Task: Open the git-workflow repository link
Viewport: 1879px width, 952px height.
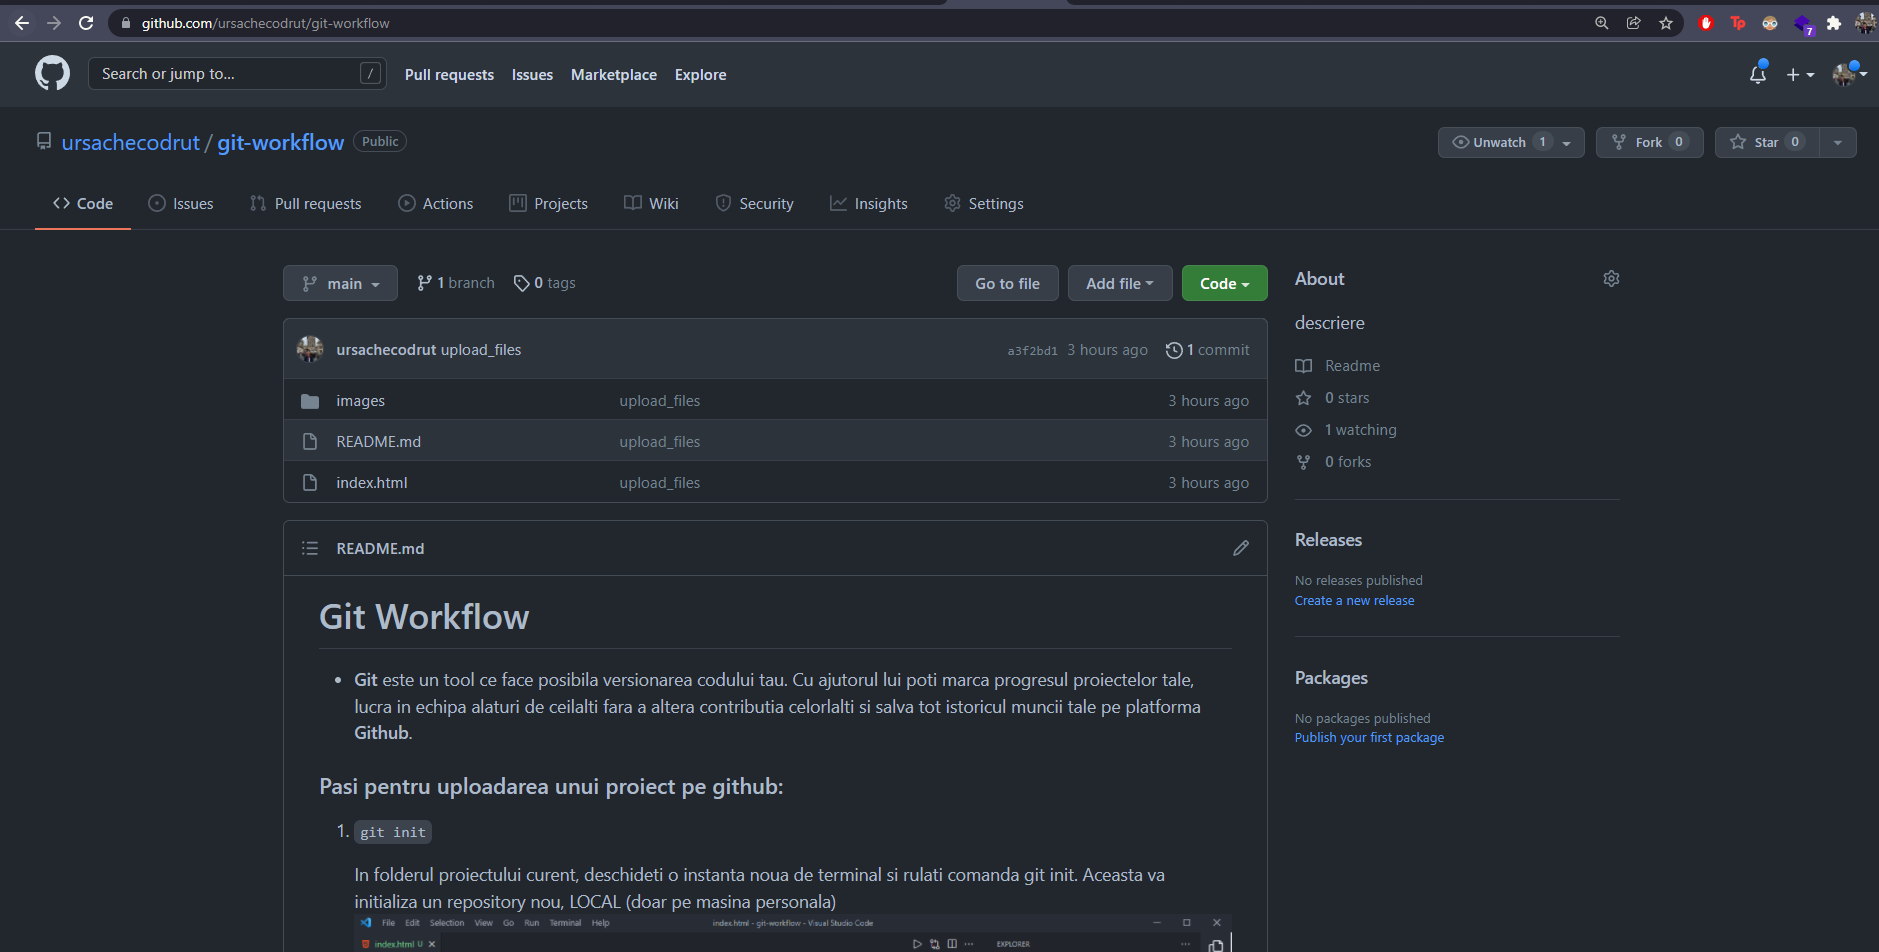Action: (x=281, y=143)
